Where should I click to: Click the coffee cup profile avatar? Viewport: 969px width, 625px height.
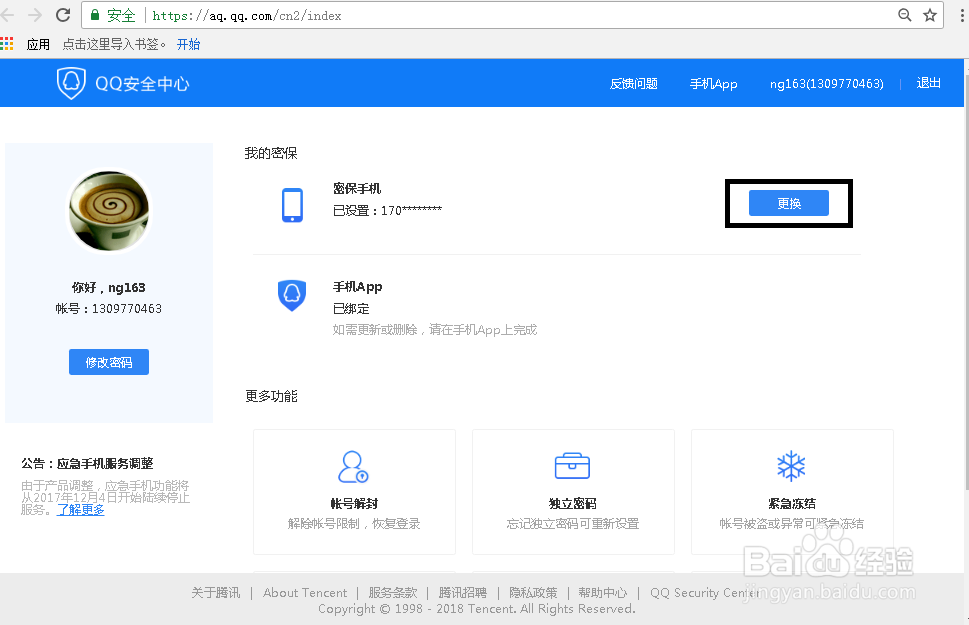point(109,211)
